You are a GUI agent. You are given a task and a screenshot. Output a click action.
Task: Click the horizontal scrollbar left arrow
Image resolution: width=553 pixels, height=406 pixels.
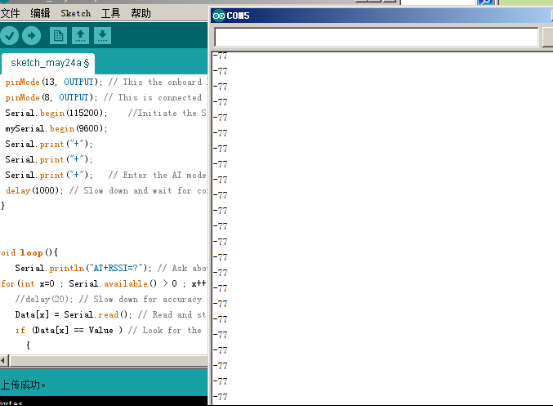tap(4, 361)
